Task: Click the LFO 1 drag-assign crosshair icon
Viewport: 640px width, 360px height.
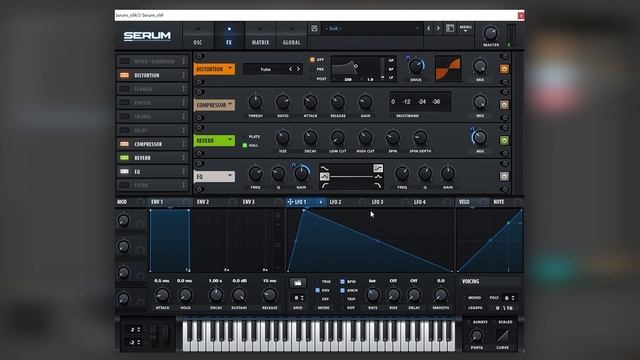Action: click(x=290, y=202)
